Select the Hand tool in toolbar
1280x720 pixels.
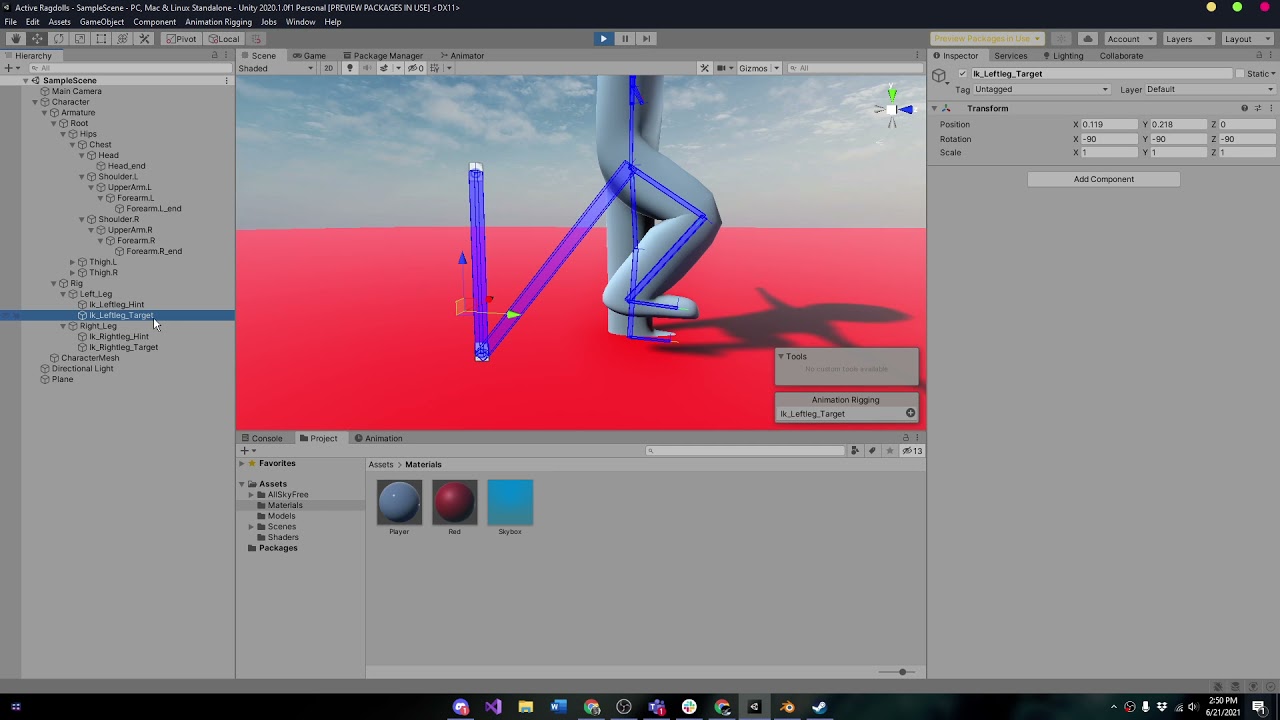point(16,39)
